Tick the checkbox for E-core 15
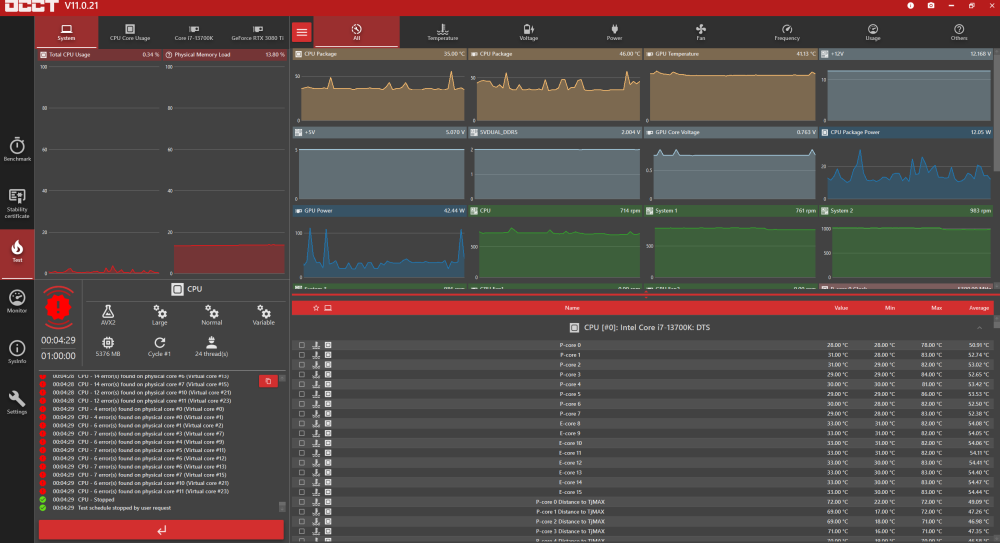Image resolution: width=1000 pixels, height=543 pixels. (x=302, y=492)
